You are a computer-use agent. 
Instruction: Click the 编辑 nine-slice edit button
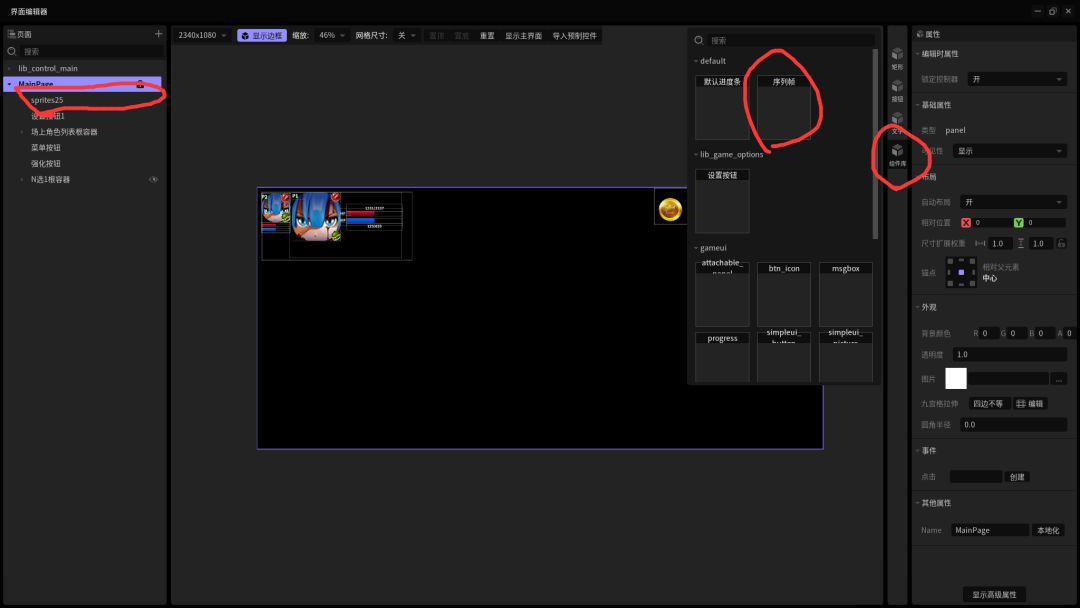coord(1030,403)
